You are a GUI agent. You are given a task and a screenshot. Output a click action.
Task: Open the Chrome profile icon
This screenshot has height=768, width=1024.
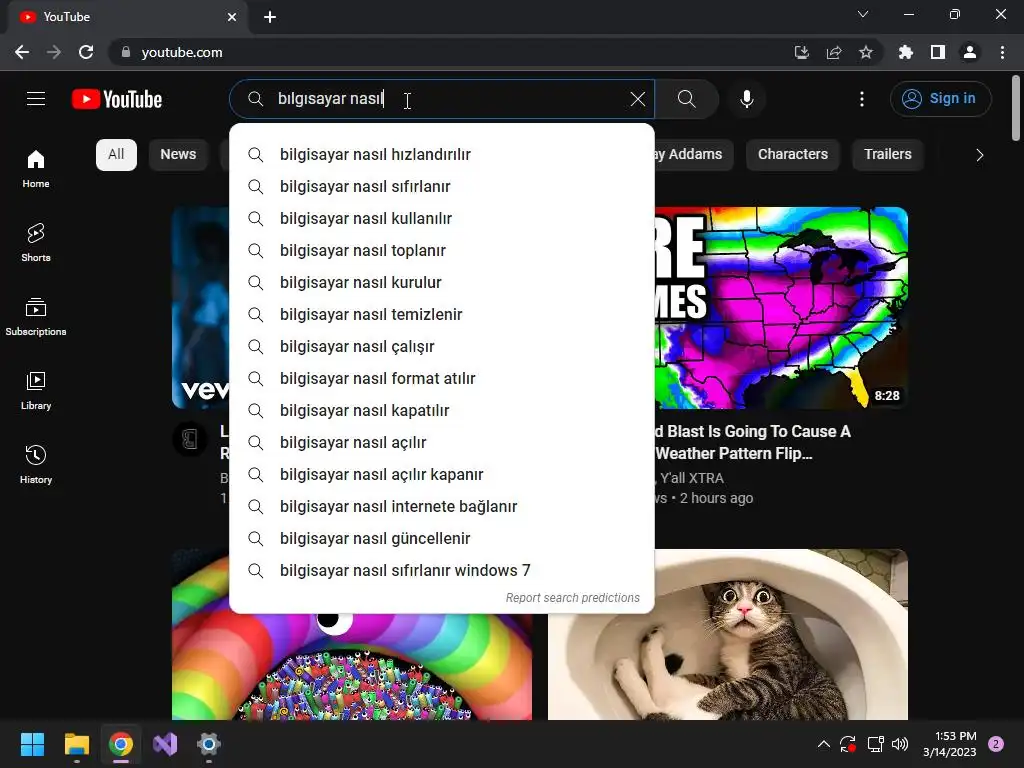click(x=970, y=52)
